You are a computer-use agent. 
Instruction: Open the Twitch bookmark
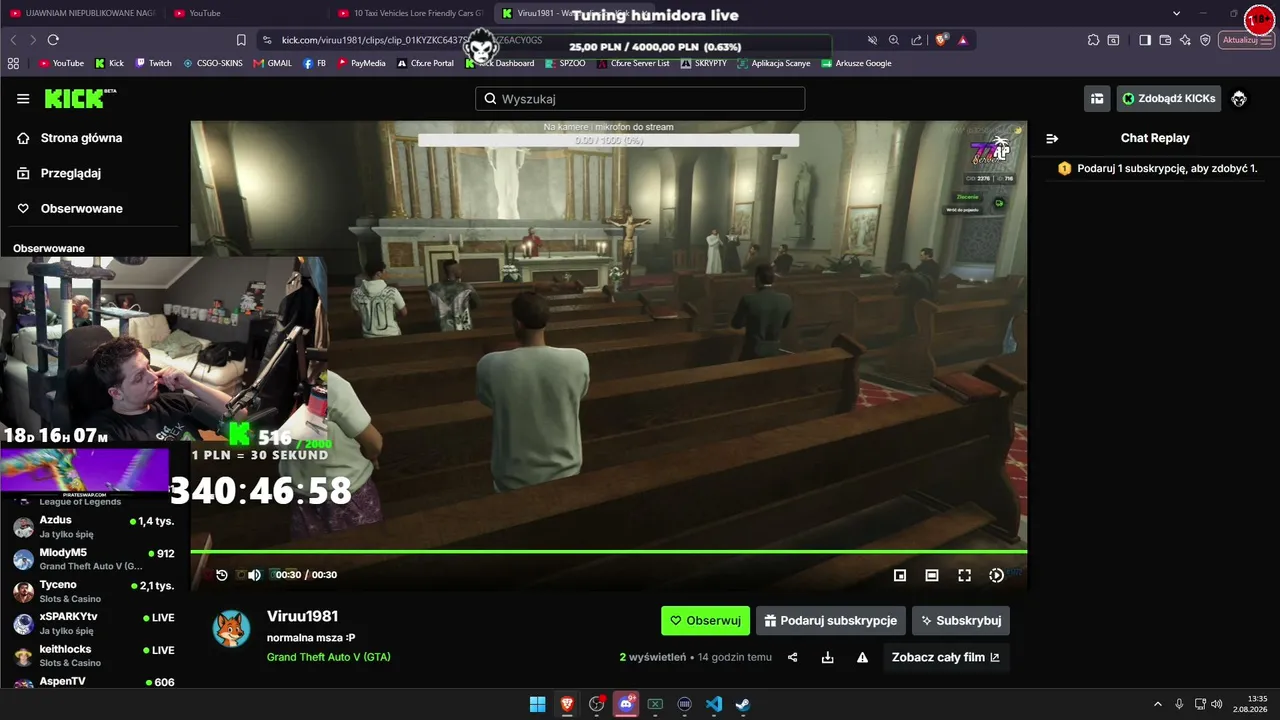[x=153, y=63]
